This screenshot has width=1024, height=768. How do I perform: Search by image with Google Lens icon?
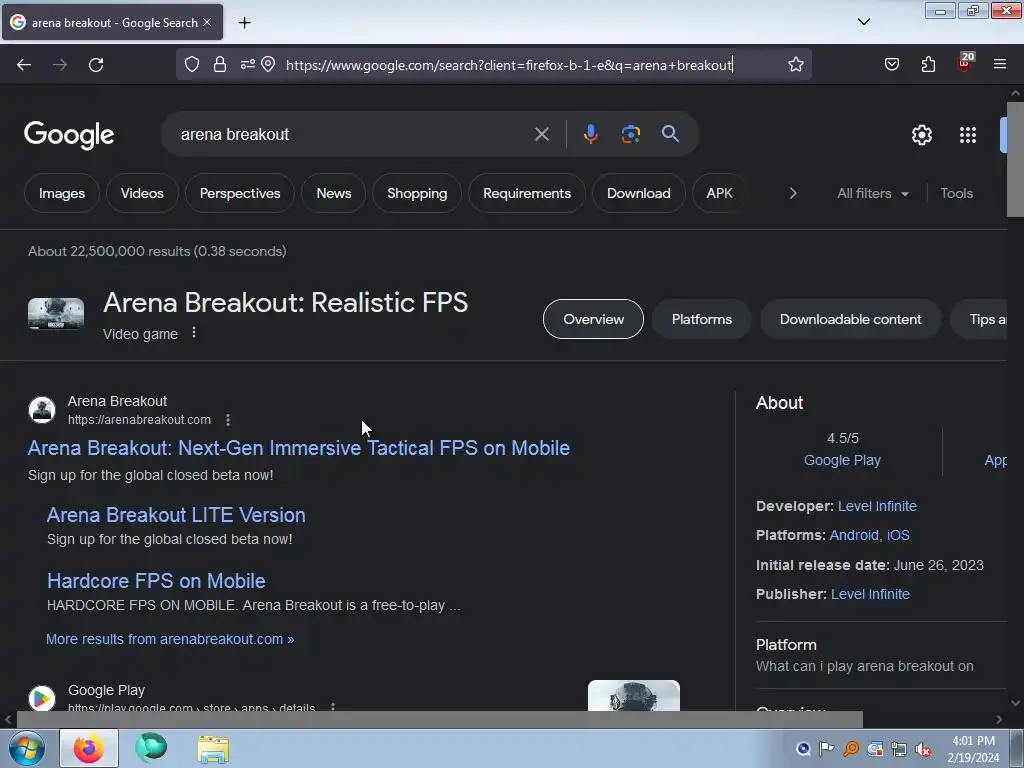pyautogui.click(x=630, y=134)
